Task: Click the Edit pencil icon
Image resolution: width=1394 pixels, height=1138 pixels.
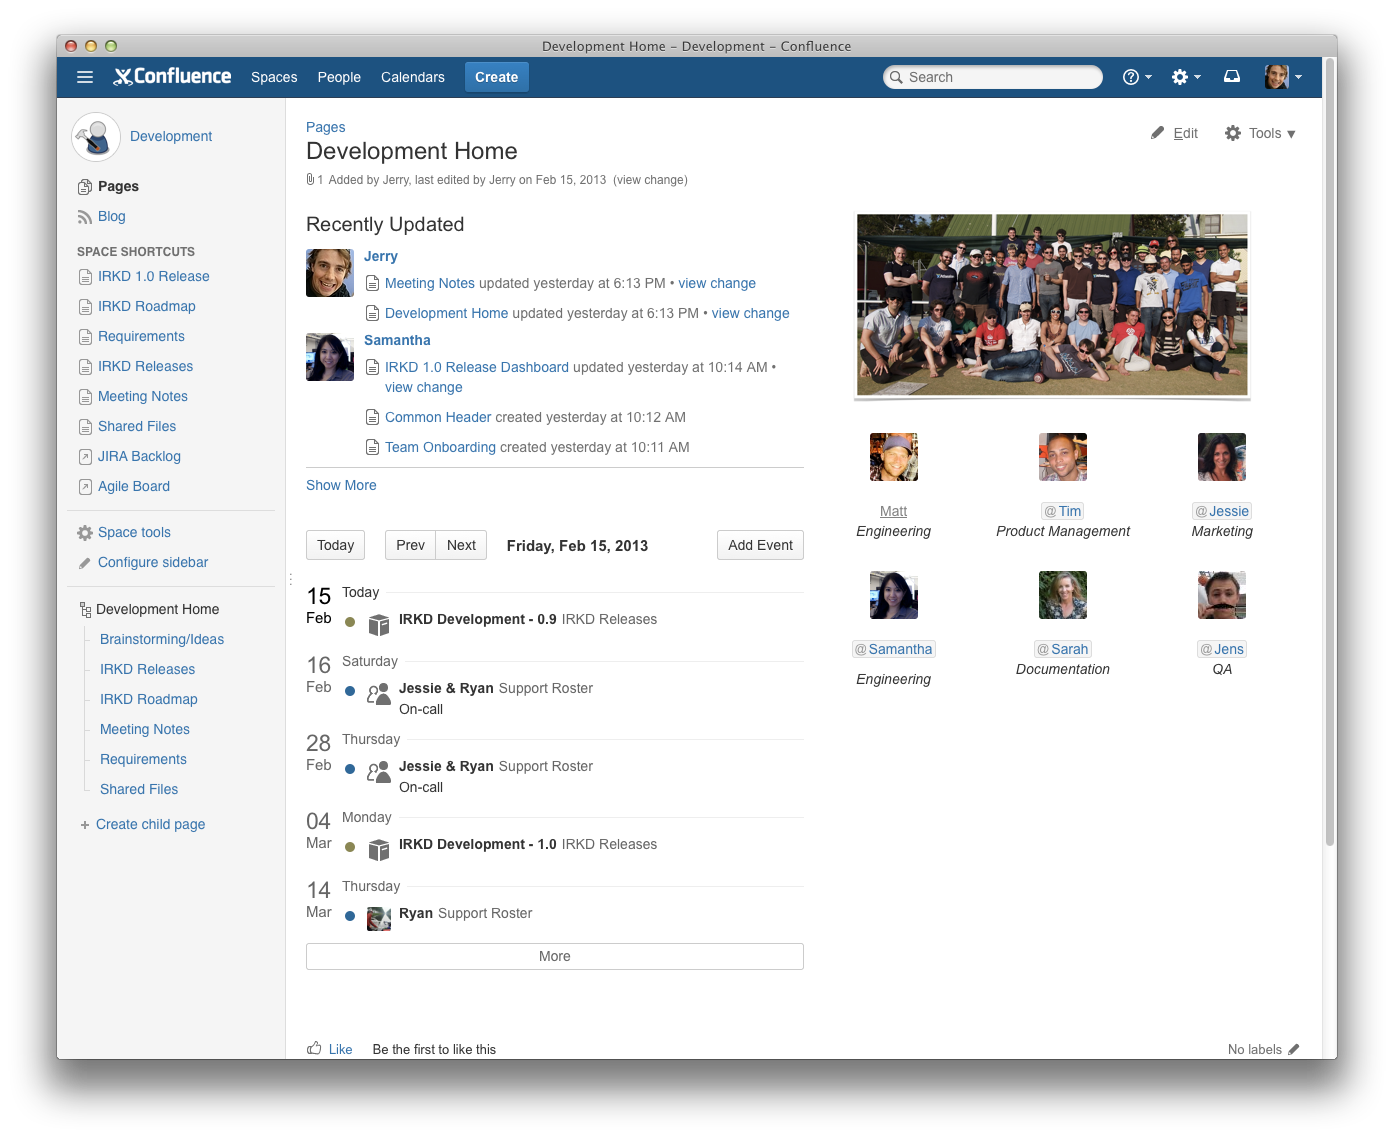Action: coord(1157,132)
